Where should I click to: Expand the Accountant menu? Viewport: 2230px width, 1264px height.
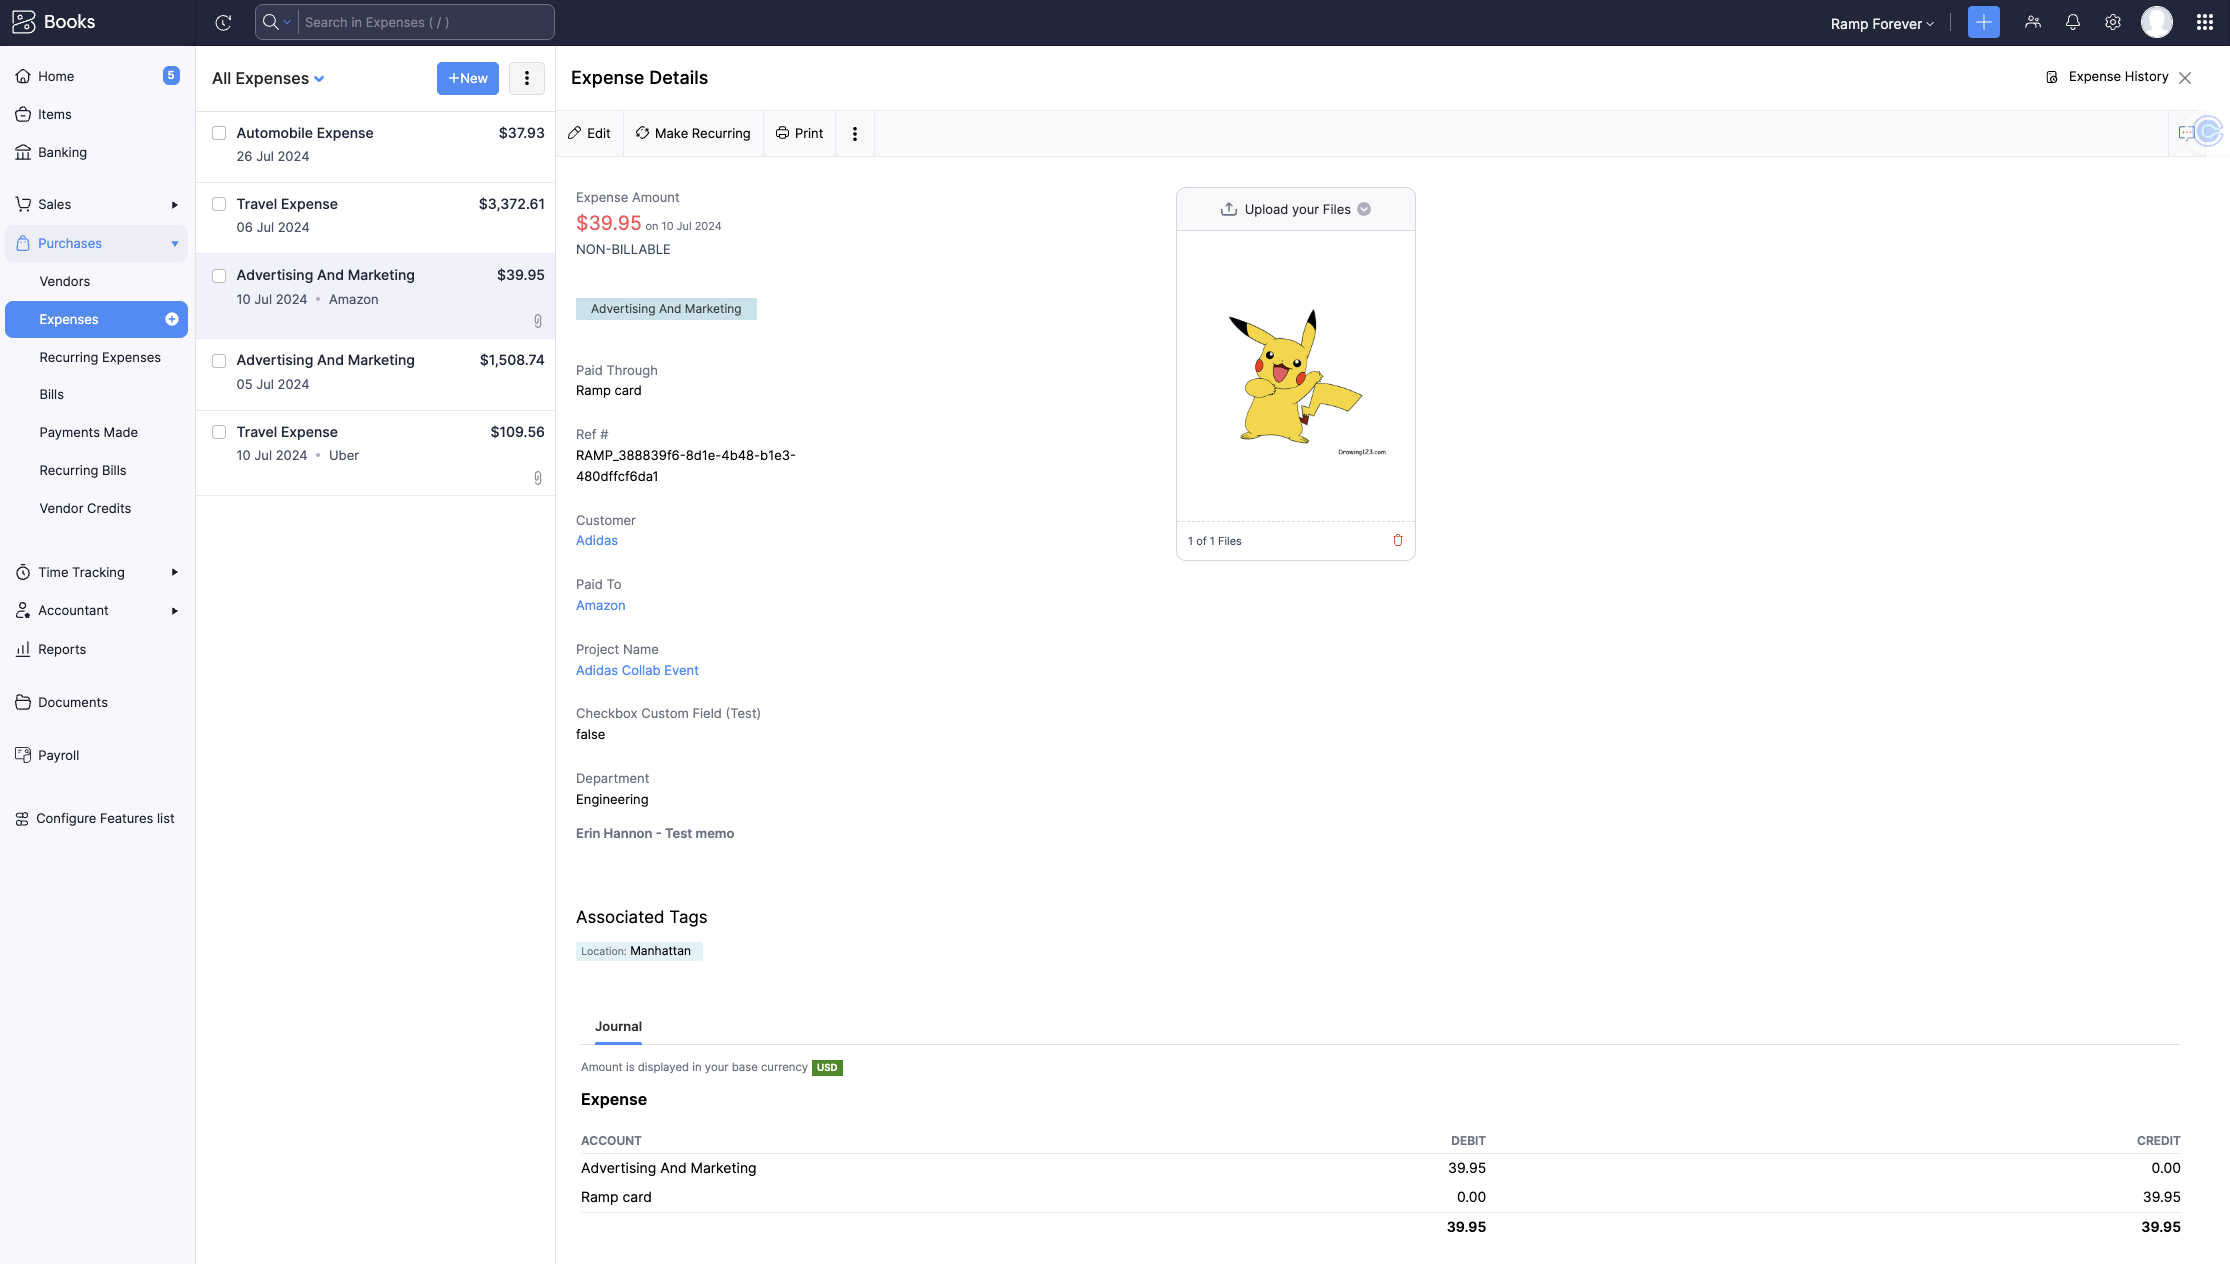coord(96,610)
